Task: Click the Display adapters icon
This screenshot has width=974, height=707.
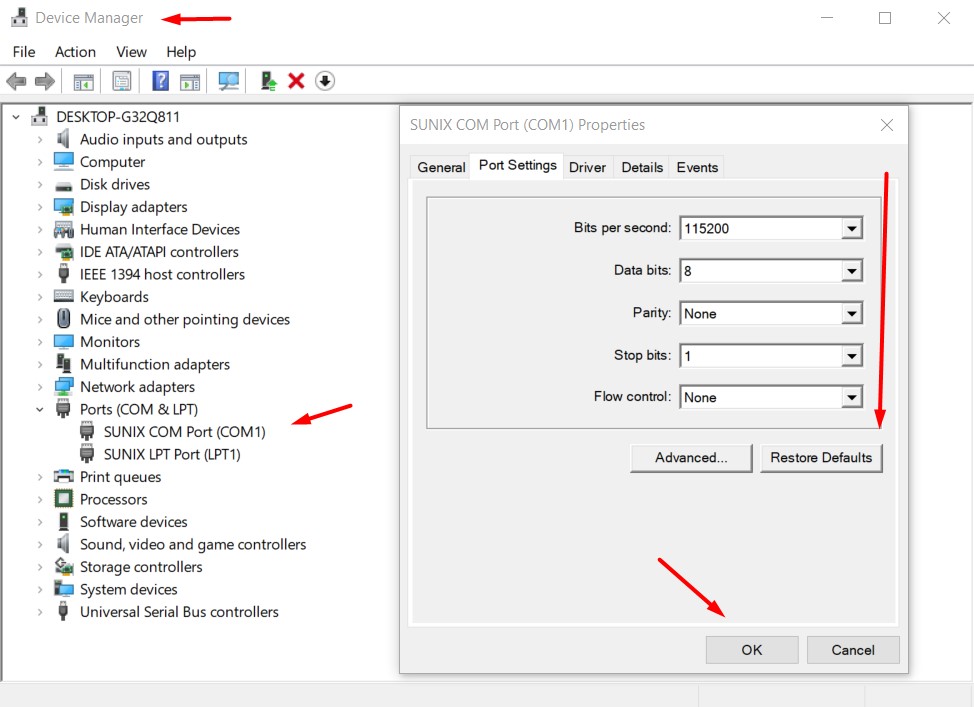Action: (x=63, y=206)
